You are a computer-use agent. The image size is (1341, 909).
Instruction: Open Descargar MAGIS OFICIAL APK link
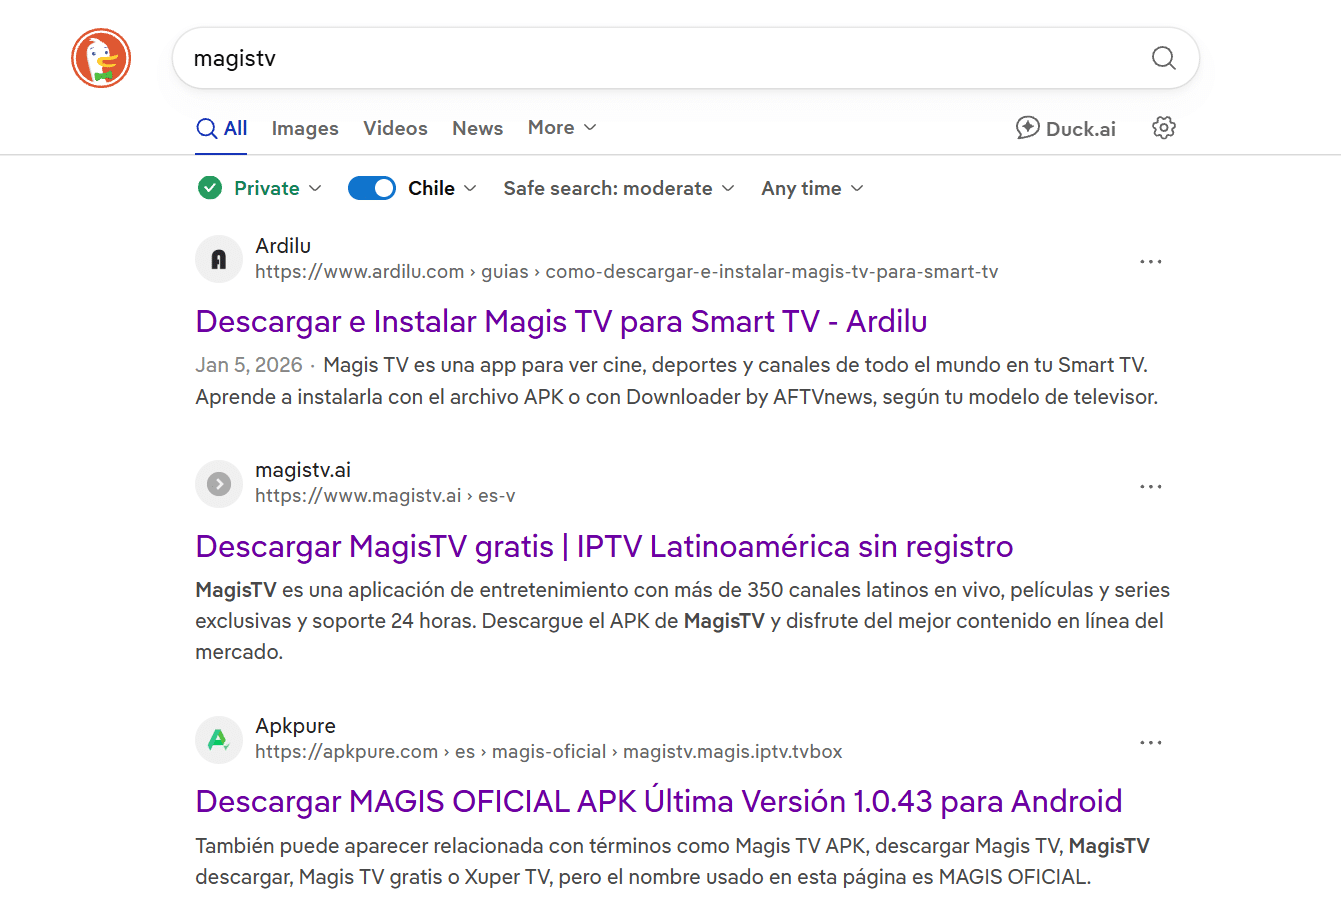[x=659, y=801]
